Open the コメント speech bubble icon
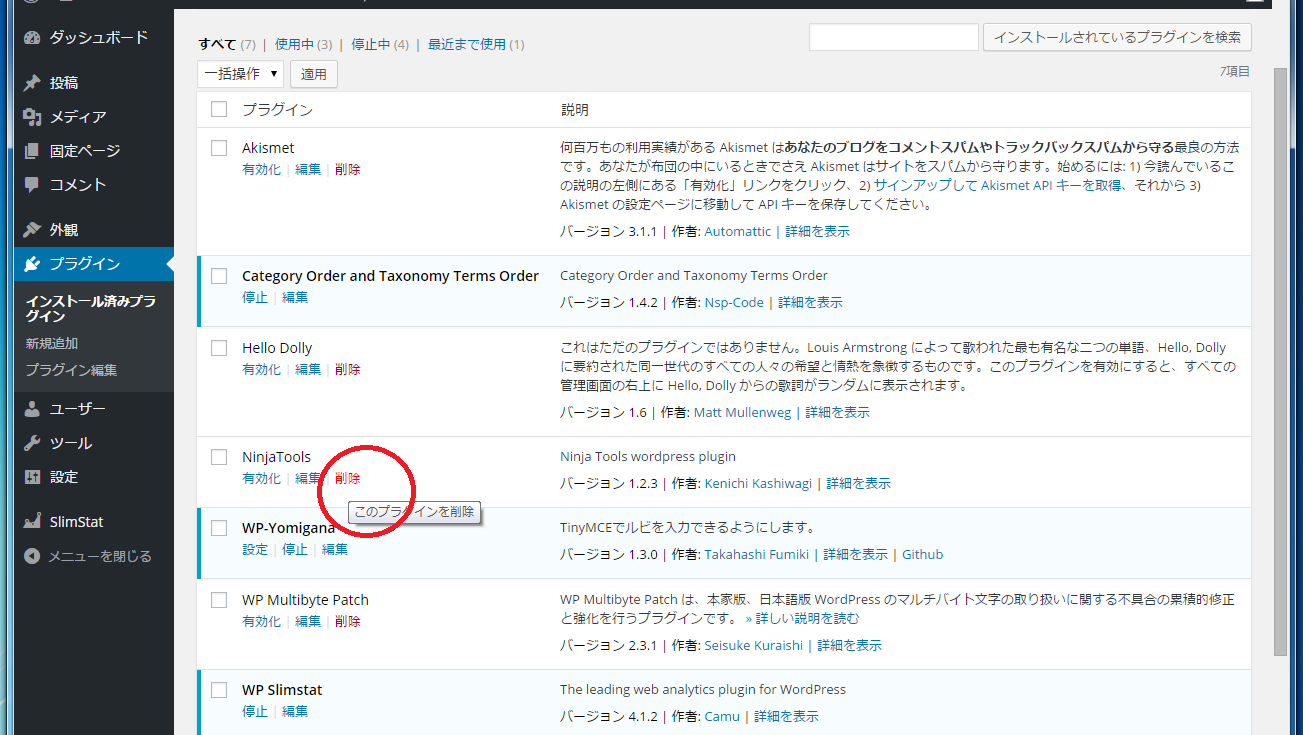This screenshot has width=1303, height=735. pos(32,185)
